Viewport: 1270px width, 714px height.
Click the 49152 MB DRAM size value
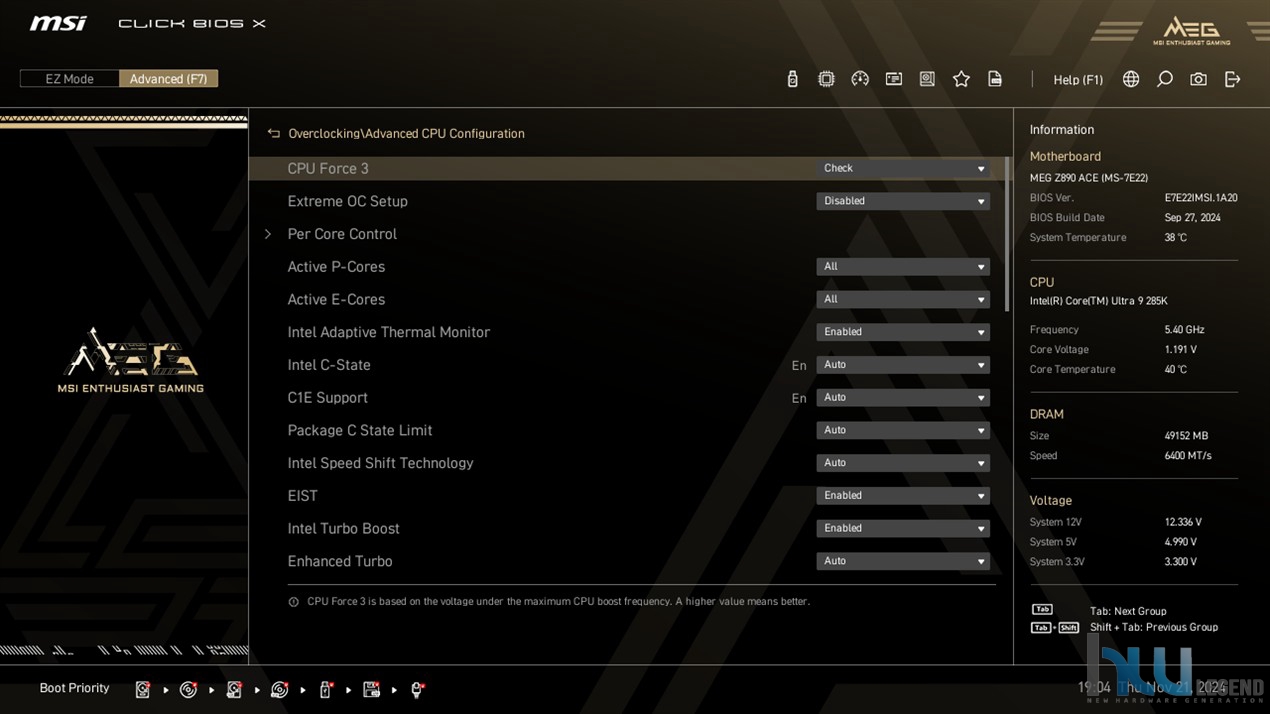click(1186, 436)
